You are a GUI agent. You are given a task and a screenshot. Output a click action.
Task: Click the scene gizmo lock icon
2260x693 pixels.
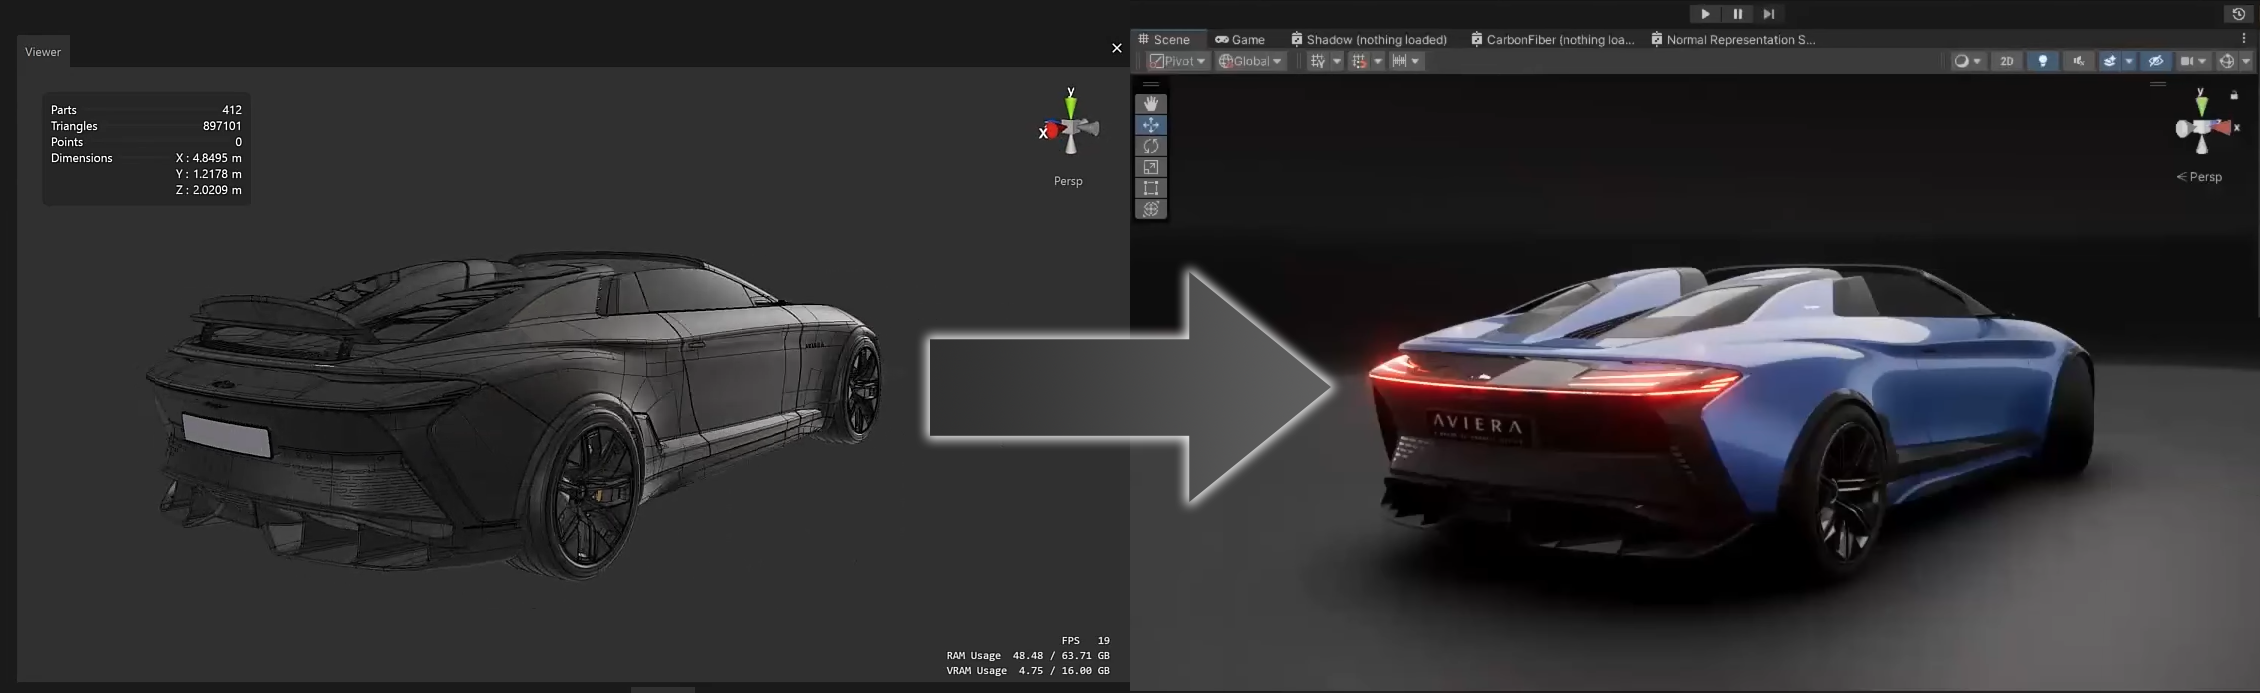pyautogui.click(x=2234, y=95)
